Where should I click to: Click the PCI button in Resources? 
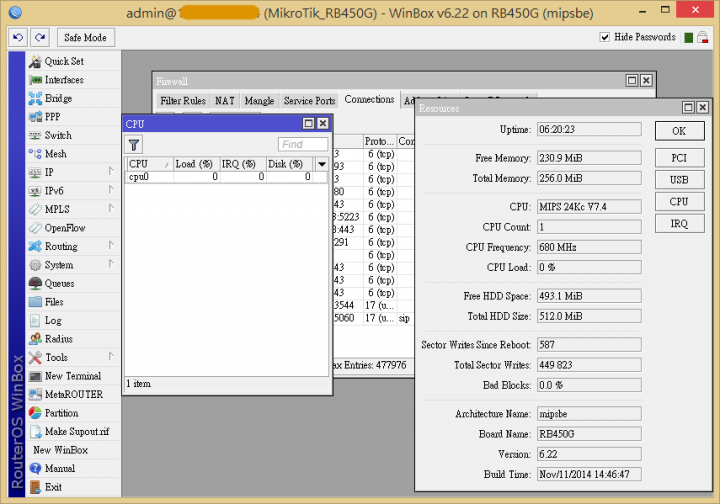point(679,158)
